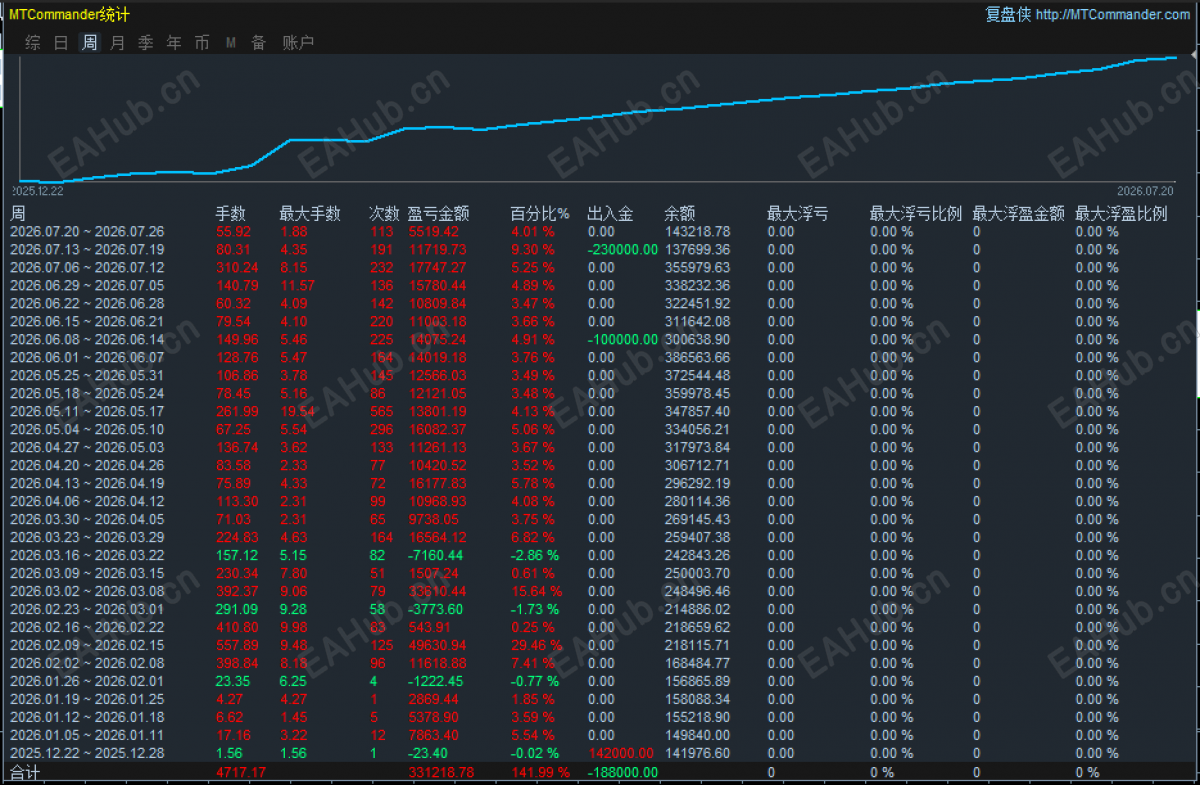This screenshot has width=1200, height=785.
Task: Sort by the 出入金 column header
Action: click(610, 213)
